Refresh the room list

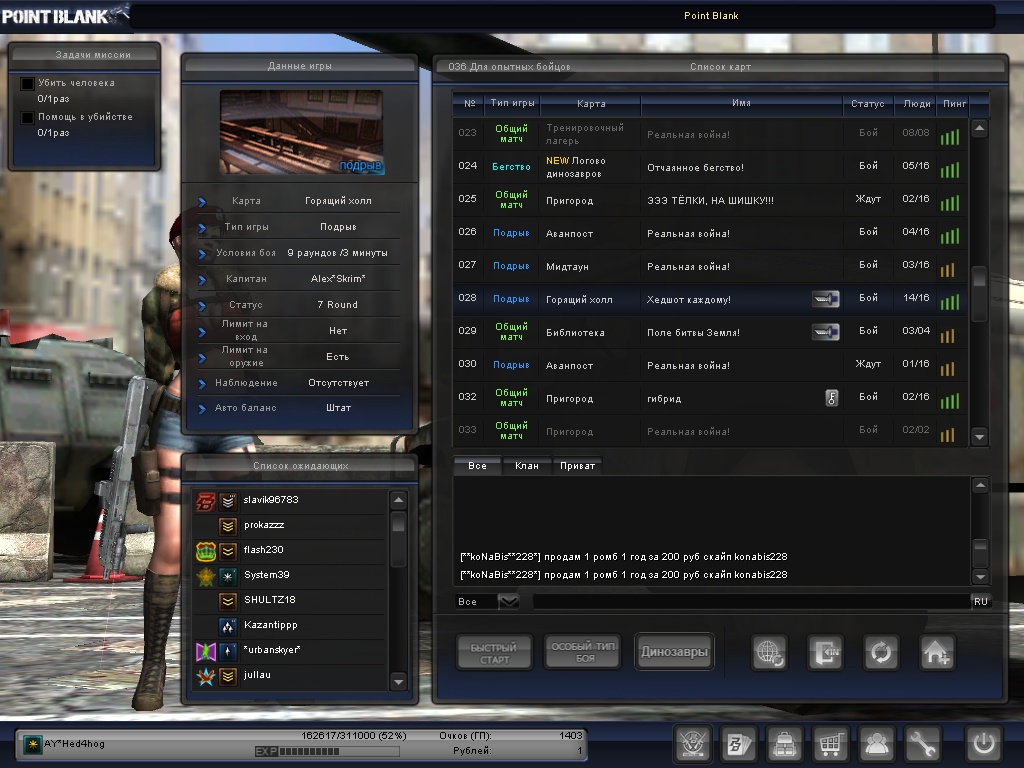881,653
